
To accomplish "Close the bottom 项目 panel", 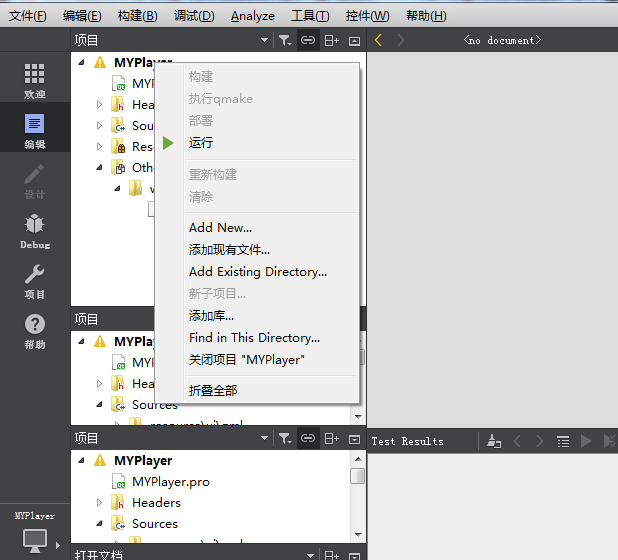I will 354,439.
